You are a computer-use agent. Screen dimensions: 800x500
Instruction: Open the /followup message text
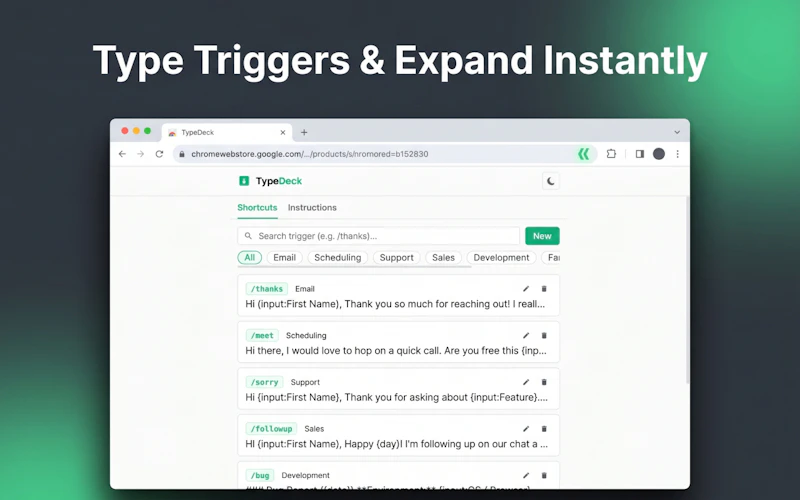tap(396, 444)
